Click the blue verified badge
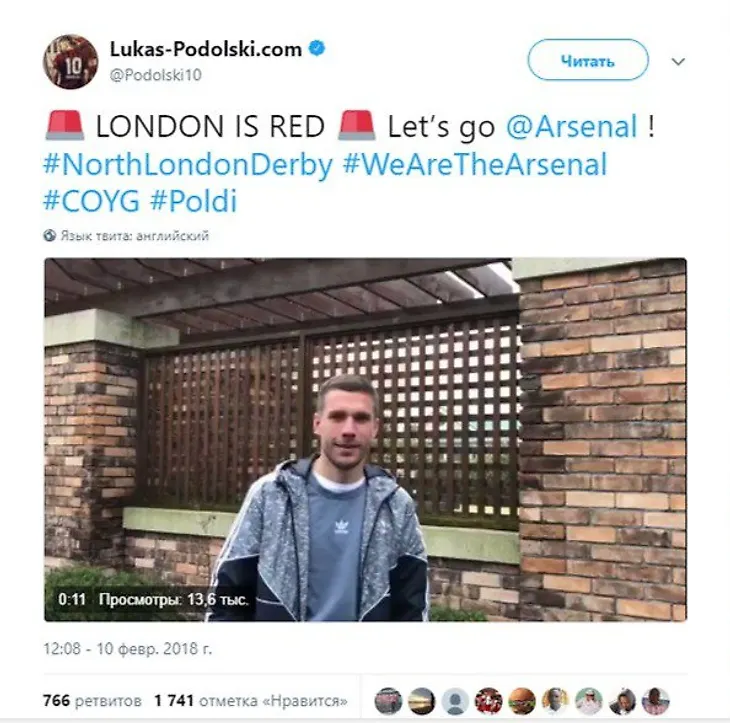Image resolution: width=730 pixels, height=723 pixels. click(318, 48)
